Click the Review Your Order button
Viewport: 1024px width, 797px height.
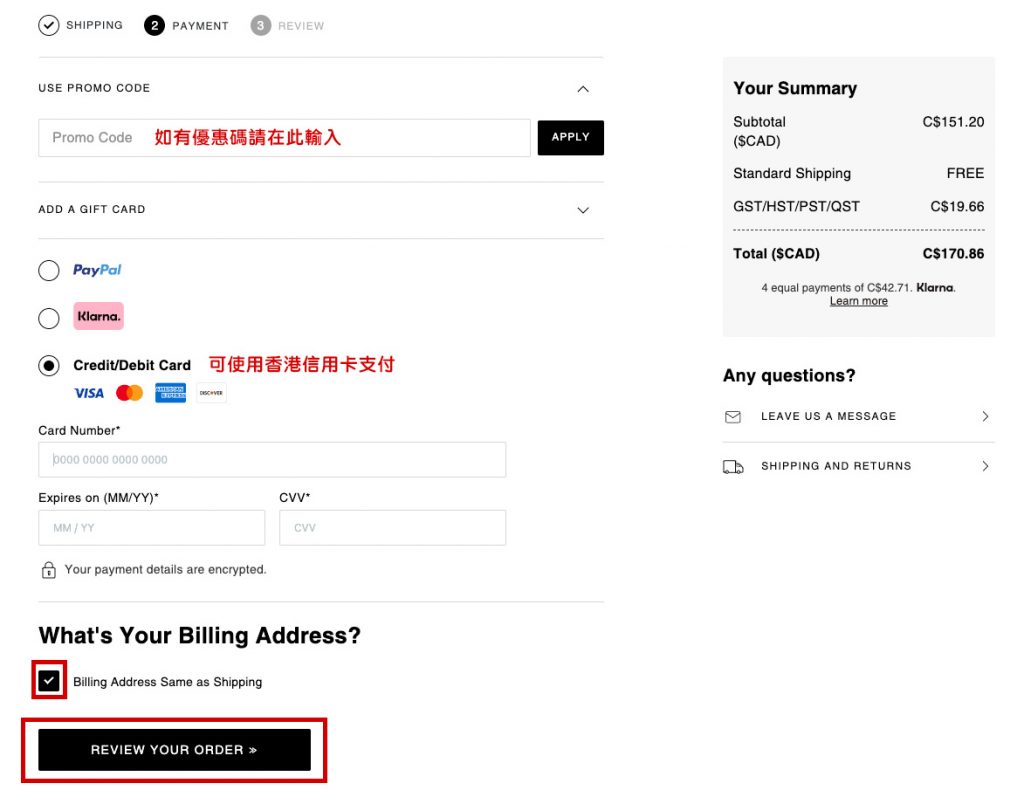tap(174, 750)
